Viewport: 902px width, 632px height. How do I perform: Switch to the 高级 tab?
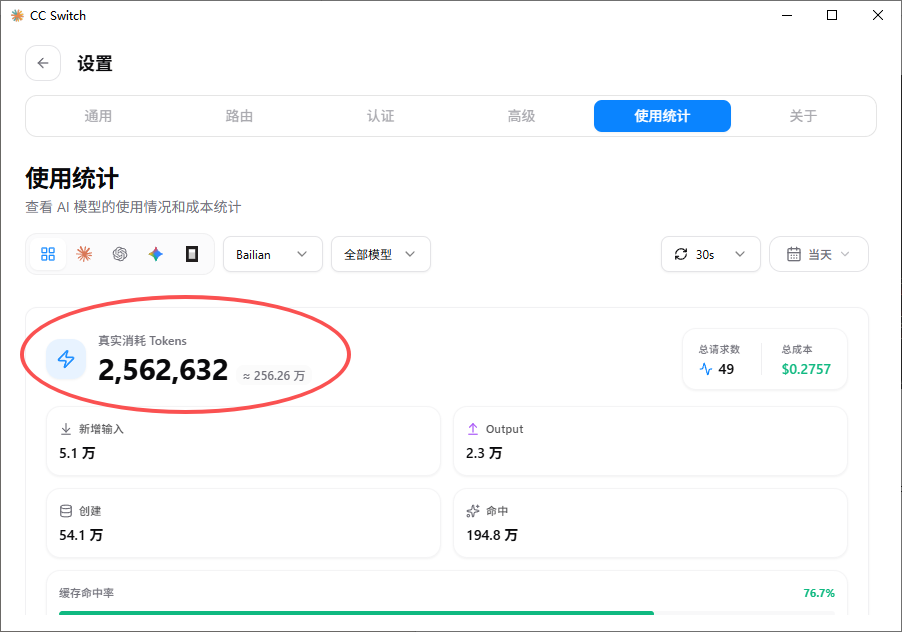(x=521, y=116)
